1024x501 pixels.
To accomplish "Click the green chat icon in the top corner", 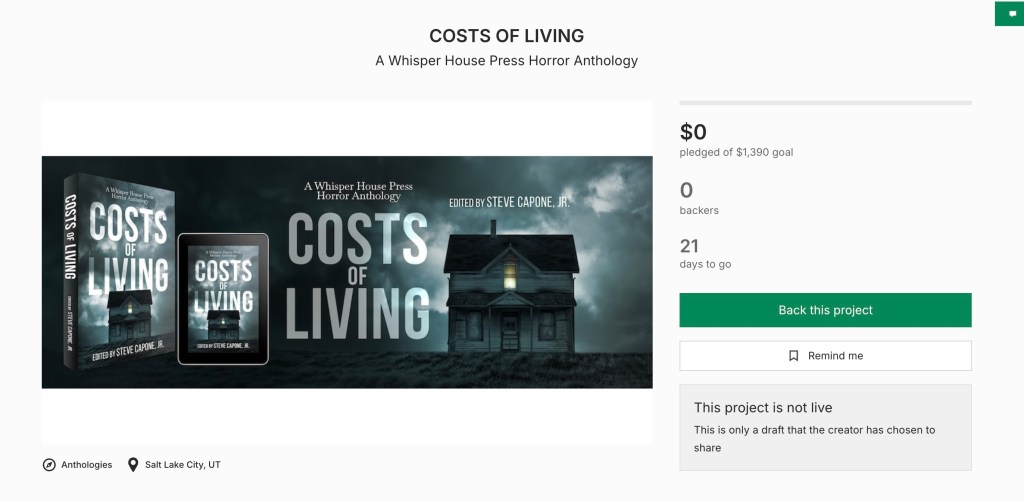I will point(1009,14).
